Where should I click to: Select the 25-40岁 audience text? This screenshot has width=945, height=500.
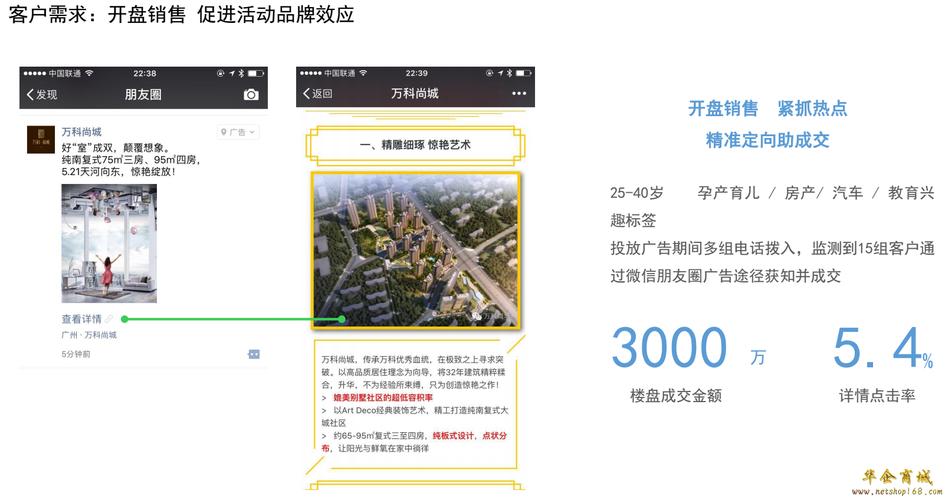[x=637, y=193]
